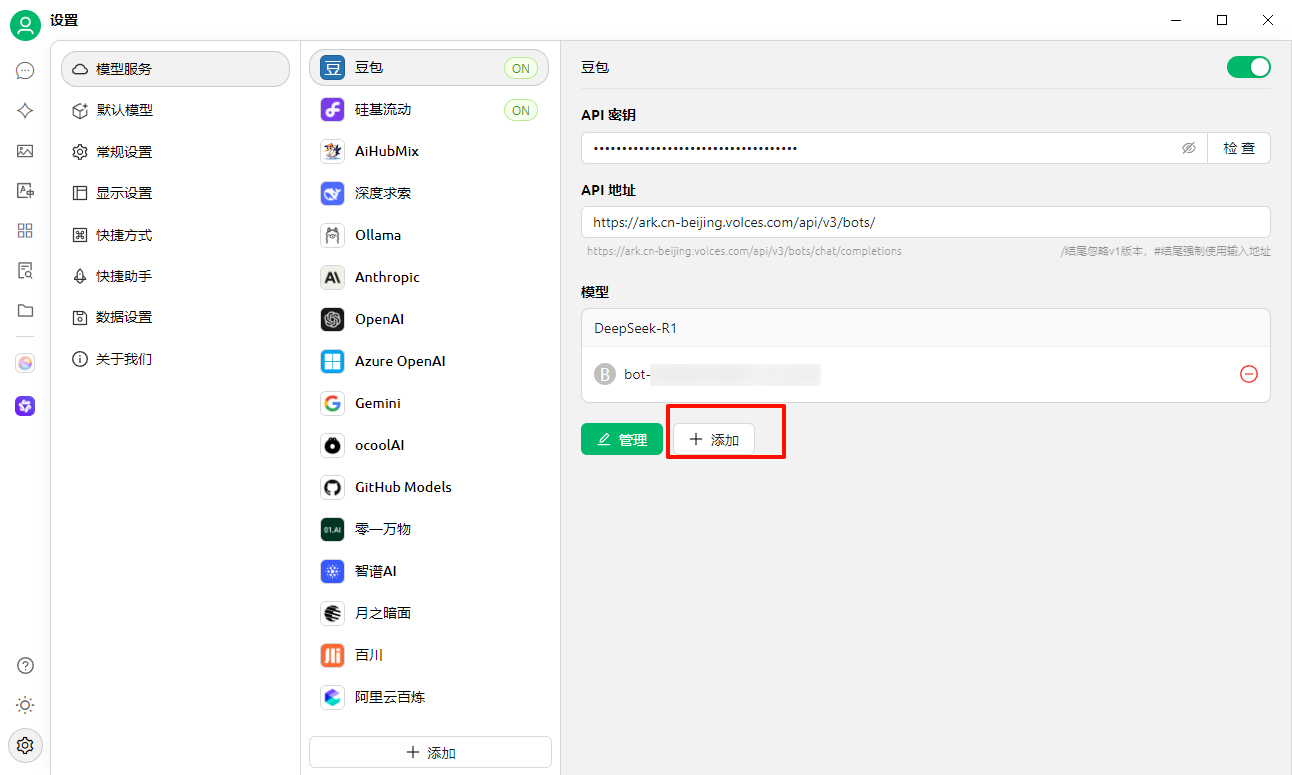1292x775 pixels.
Task: Open the mini apps grid icon
Action: [25, 231]
